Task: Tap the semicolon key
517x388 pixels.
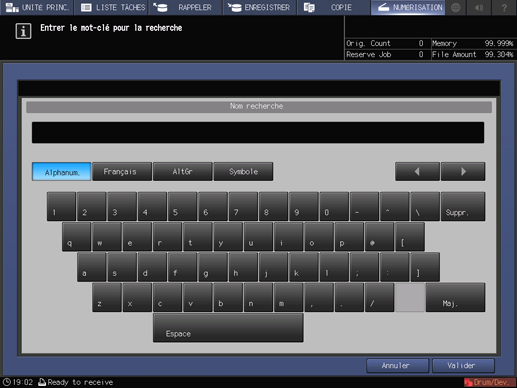Action: (364, 267)
